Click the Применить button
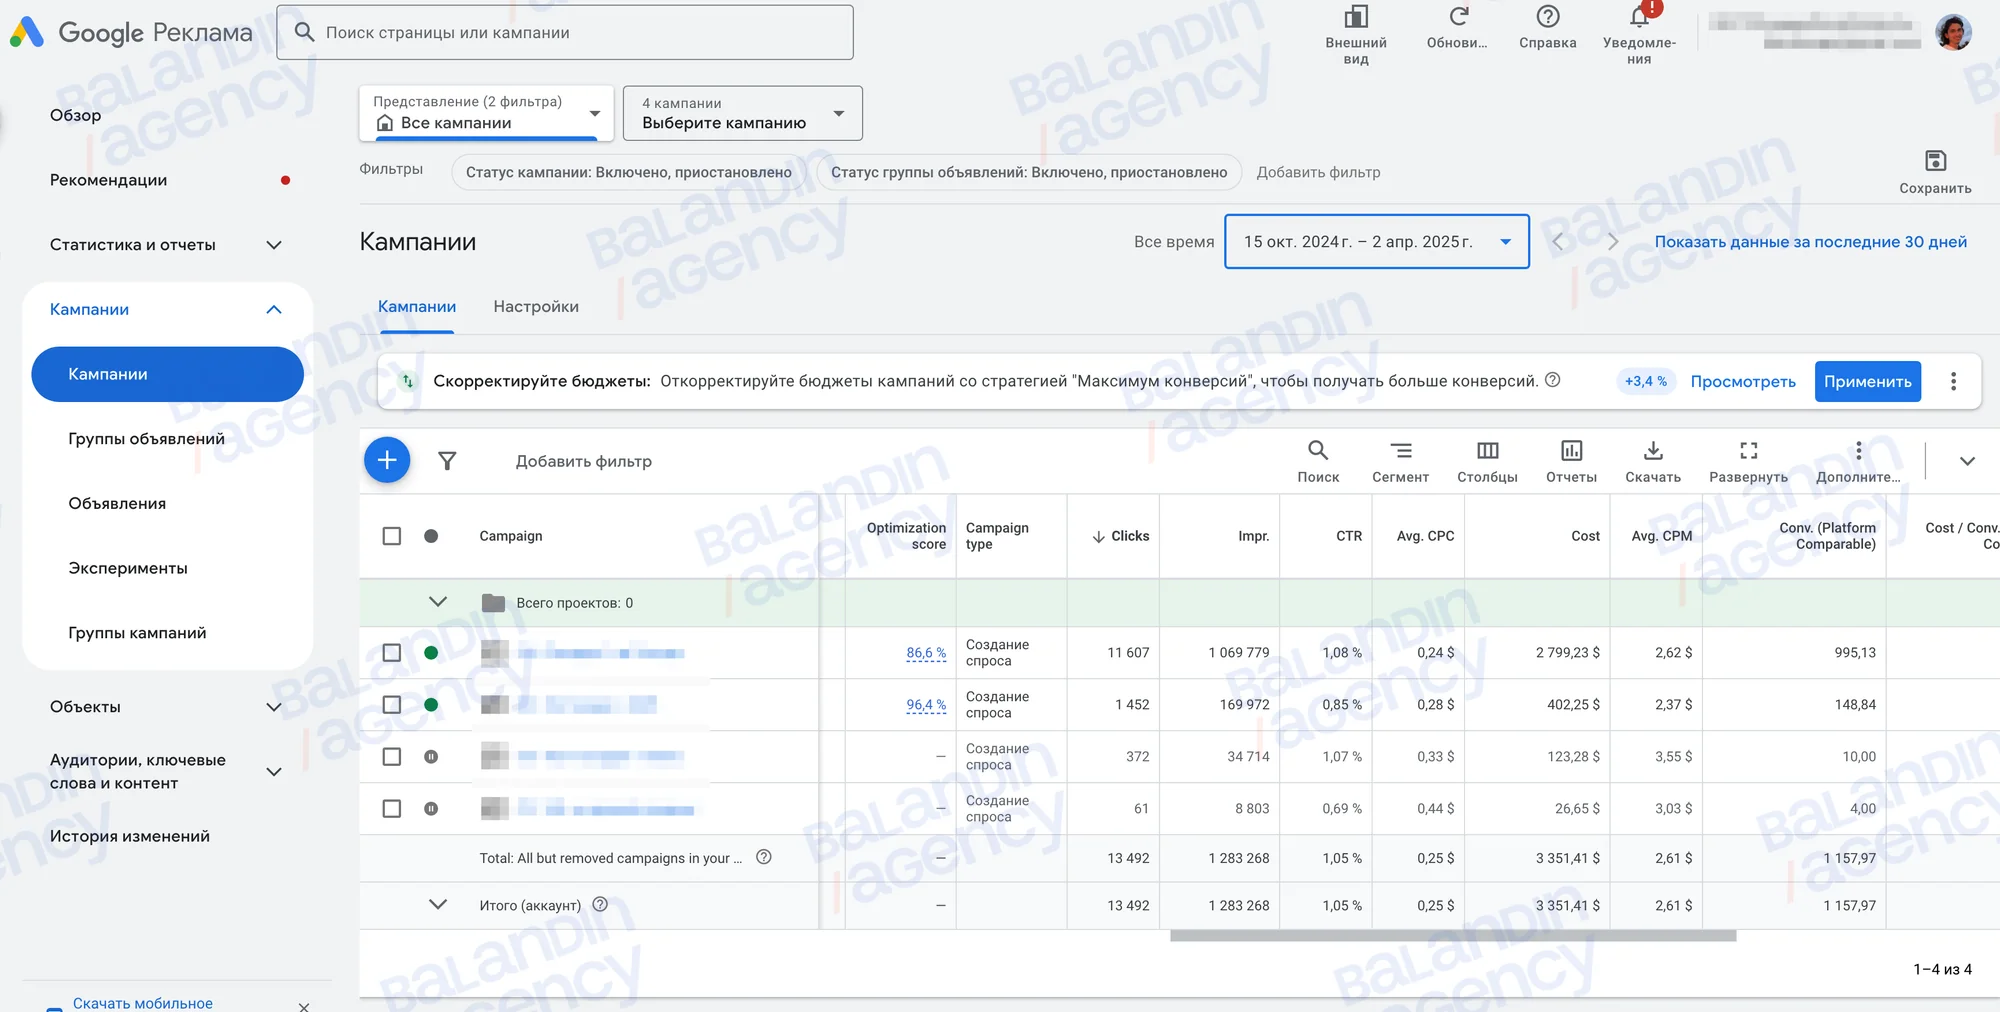Viewport: 2000px width, 1012px height. coord(1867,381)
